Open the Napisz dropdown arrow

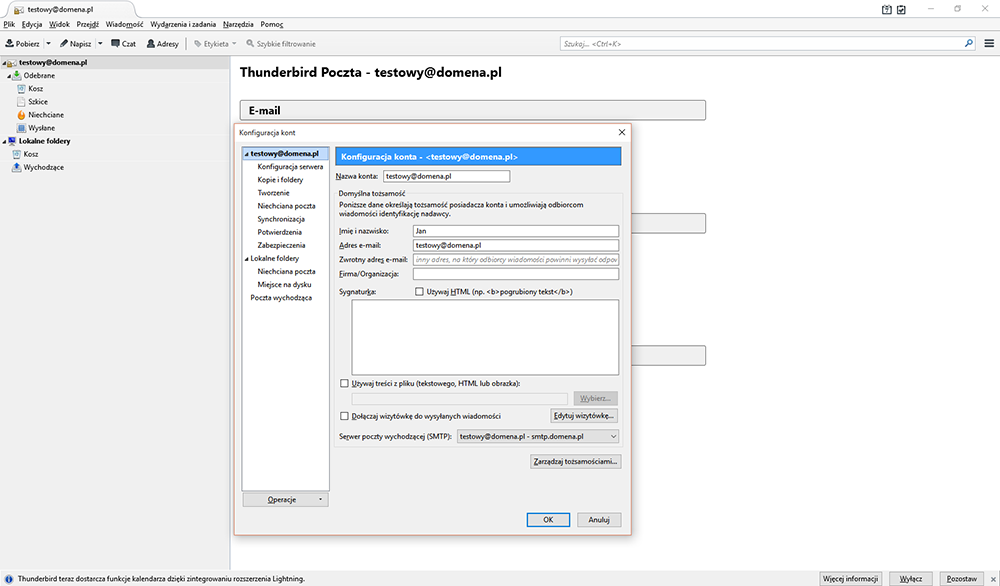(100, 43)
